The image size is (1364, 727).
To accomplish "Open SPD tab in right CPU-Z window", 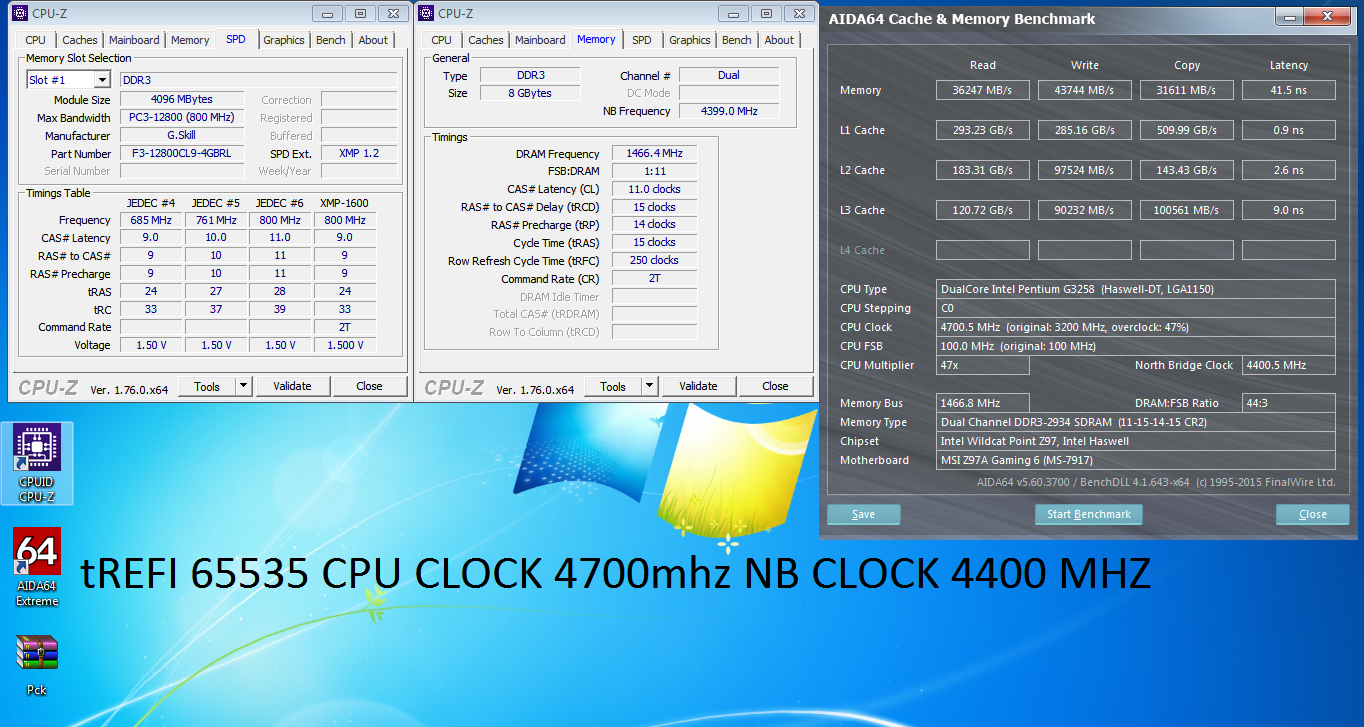I will 642,40.
